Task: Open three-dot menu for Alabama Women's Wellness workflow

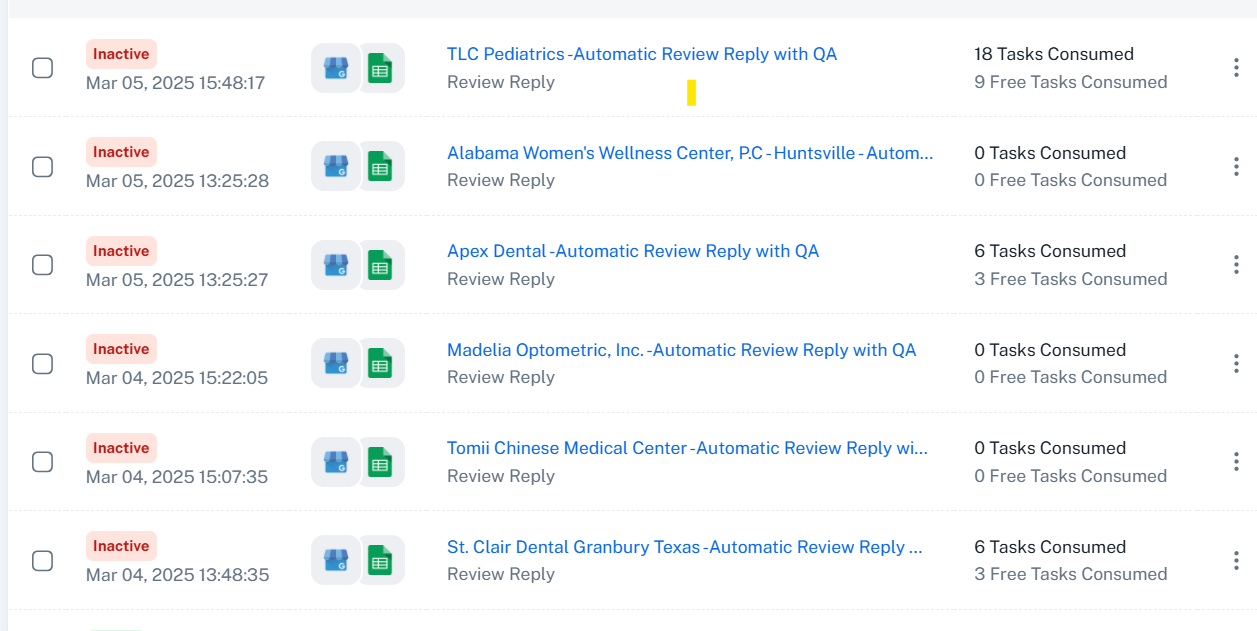Action: pos(1237,166)
